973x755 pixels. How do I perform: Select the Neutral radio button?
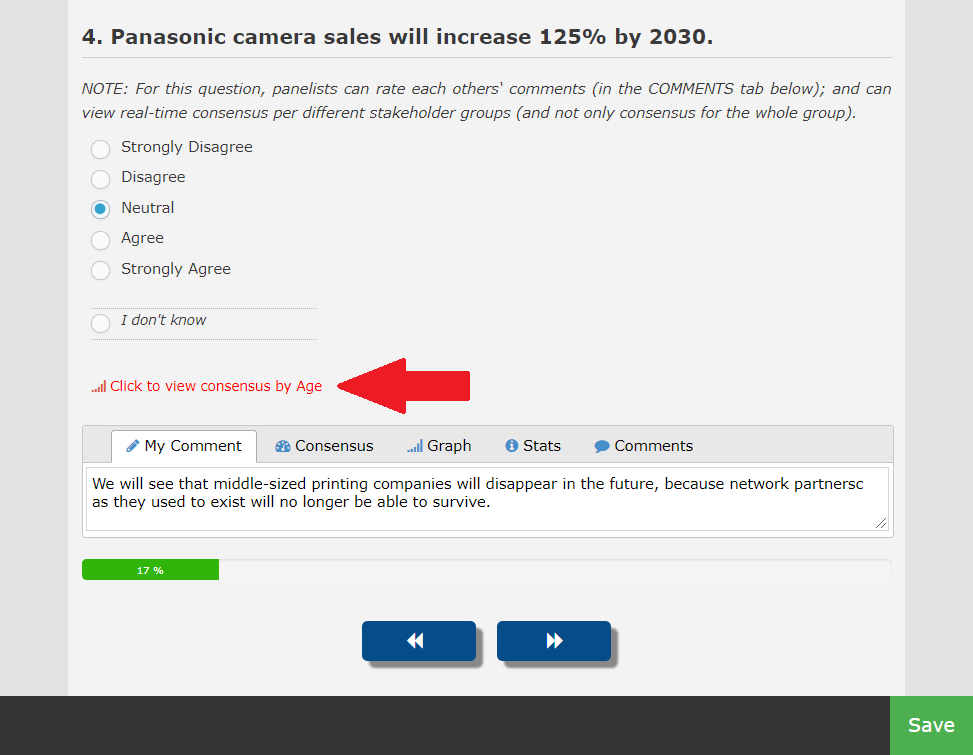101,210
